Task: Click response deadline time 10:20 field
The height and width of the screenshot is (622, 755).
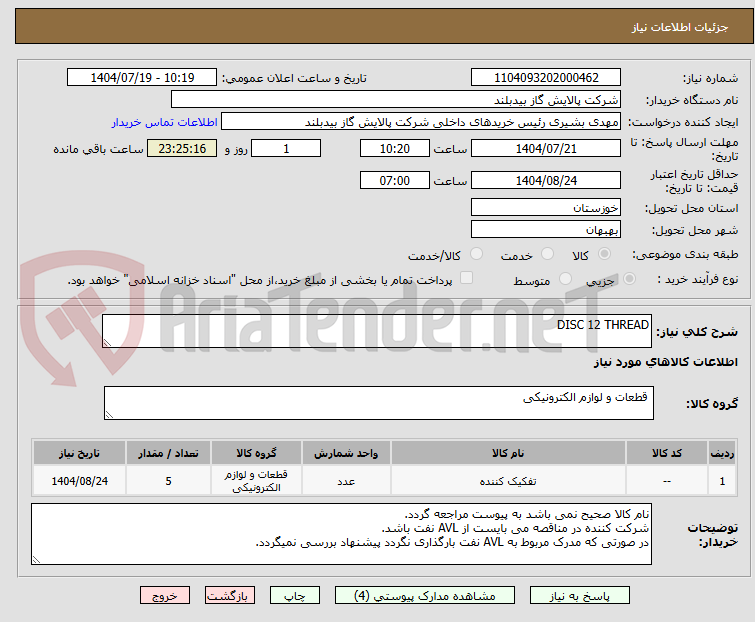Action: [x=395, y=149]
